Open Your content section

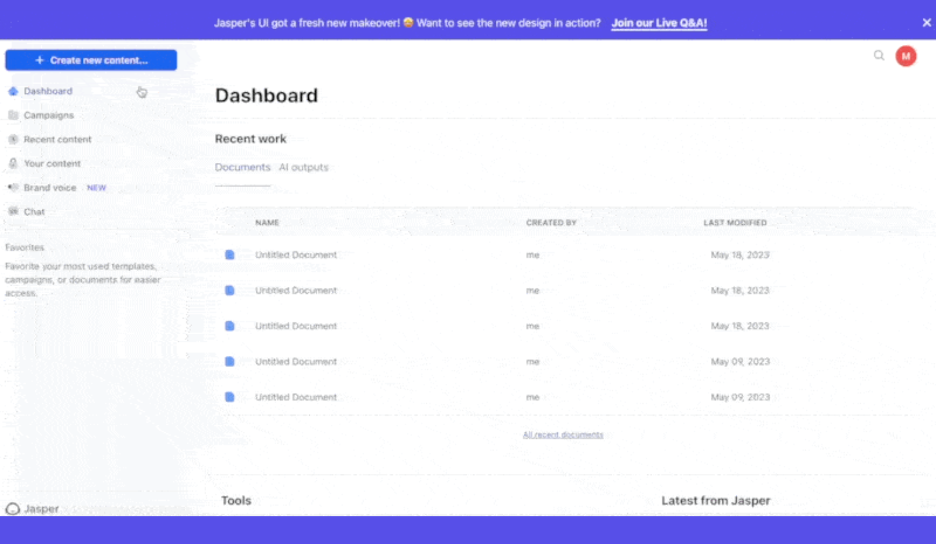(x=52, y=163)
